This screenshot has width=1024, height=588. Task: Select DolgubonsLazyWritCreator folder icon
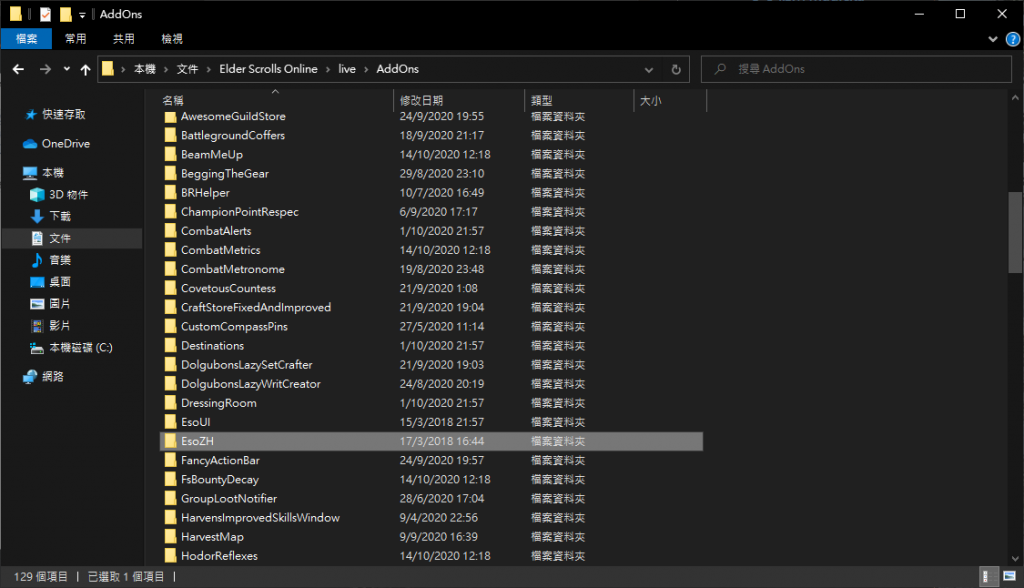pos(170,384)
